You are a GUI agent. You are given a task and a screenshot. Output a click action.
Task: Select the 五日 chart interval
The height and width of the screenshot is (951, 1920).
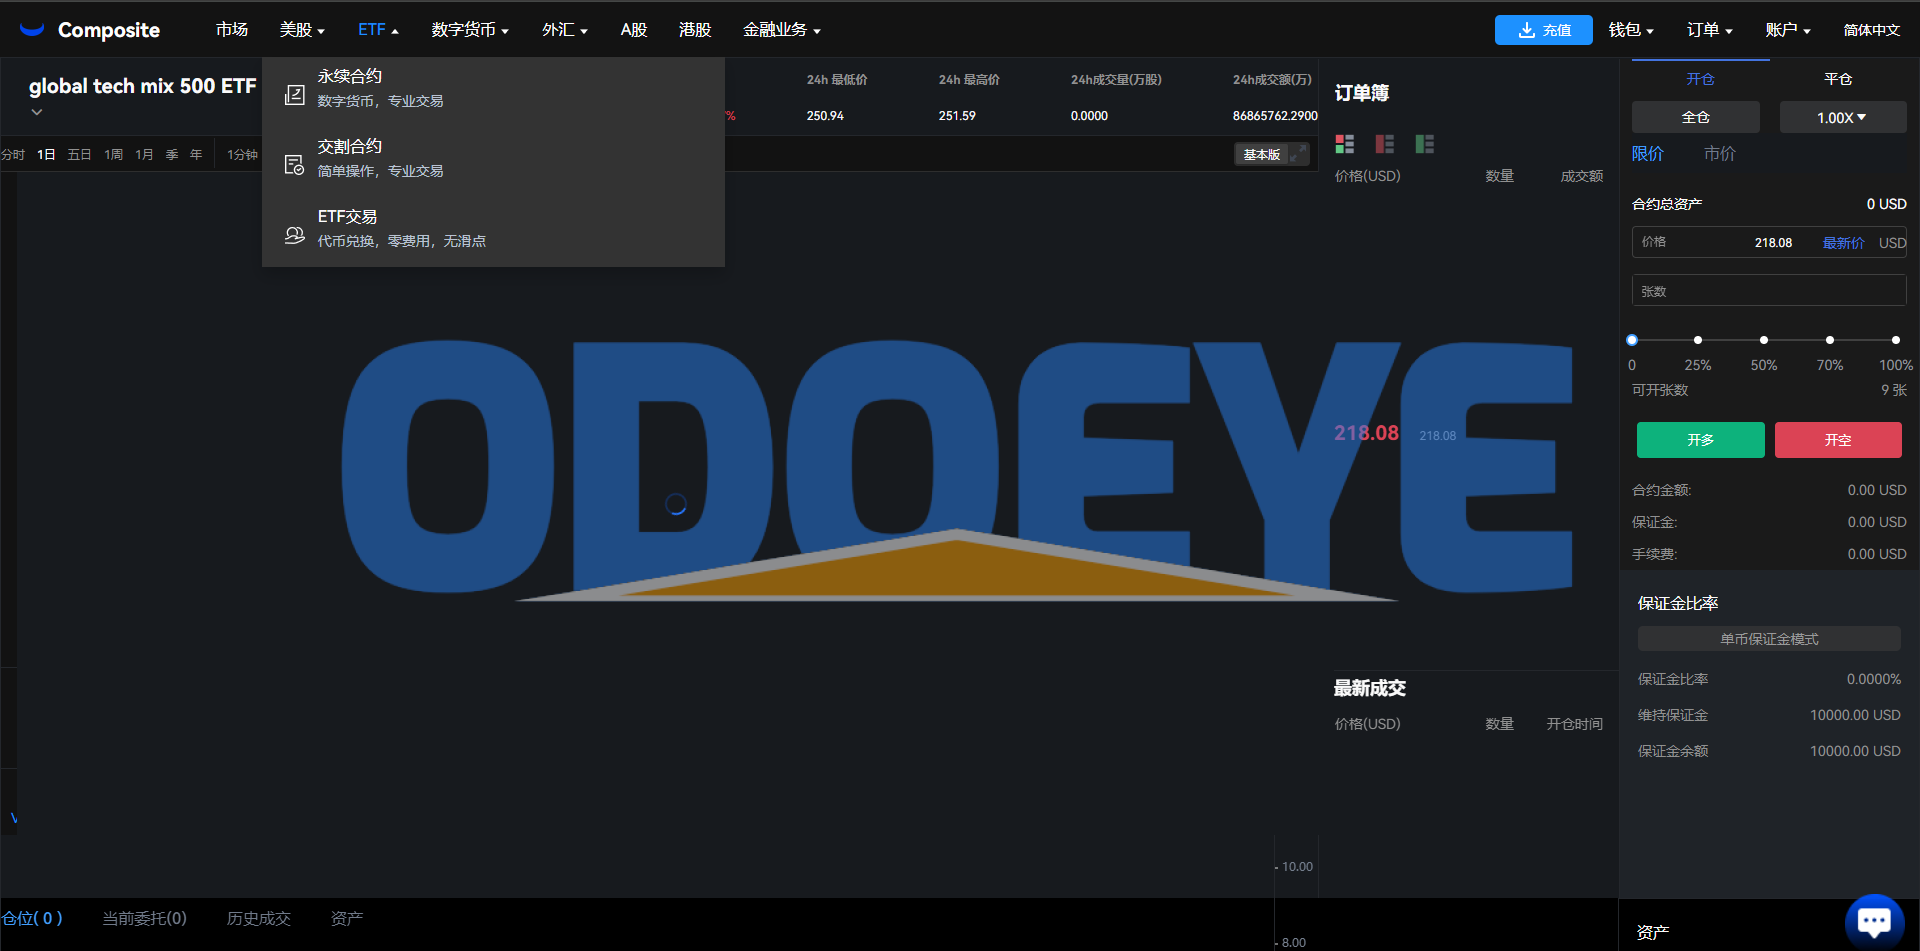coord(79,154)
